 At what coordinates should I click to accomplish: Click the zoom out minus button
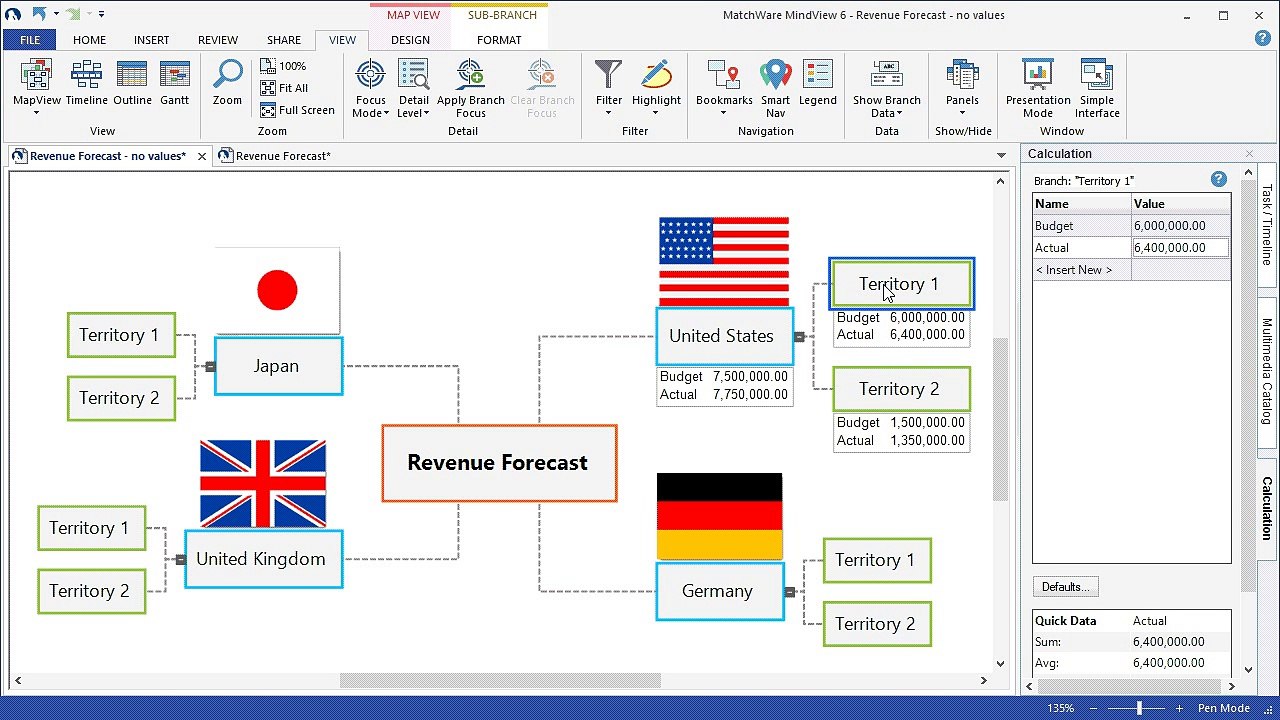pyautogui.click(x=1093, y=708)
